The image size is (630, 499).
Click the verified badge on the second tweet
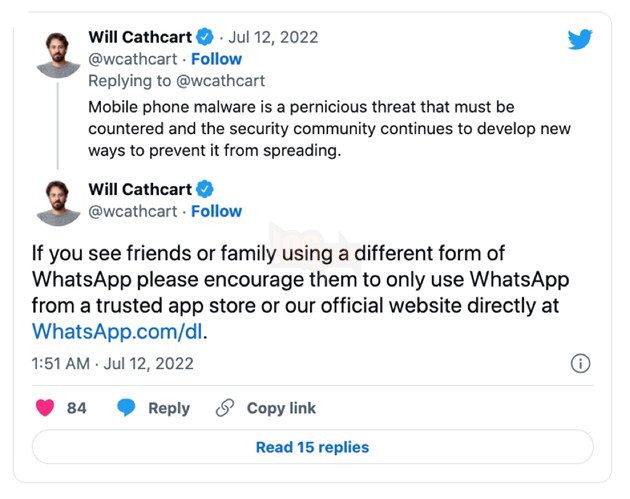click(206, 189)
